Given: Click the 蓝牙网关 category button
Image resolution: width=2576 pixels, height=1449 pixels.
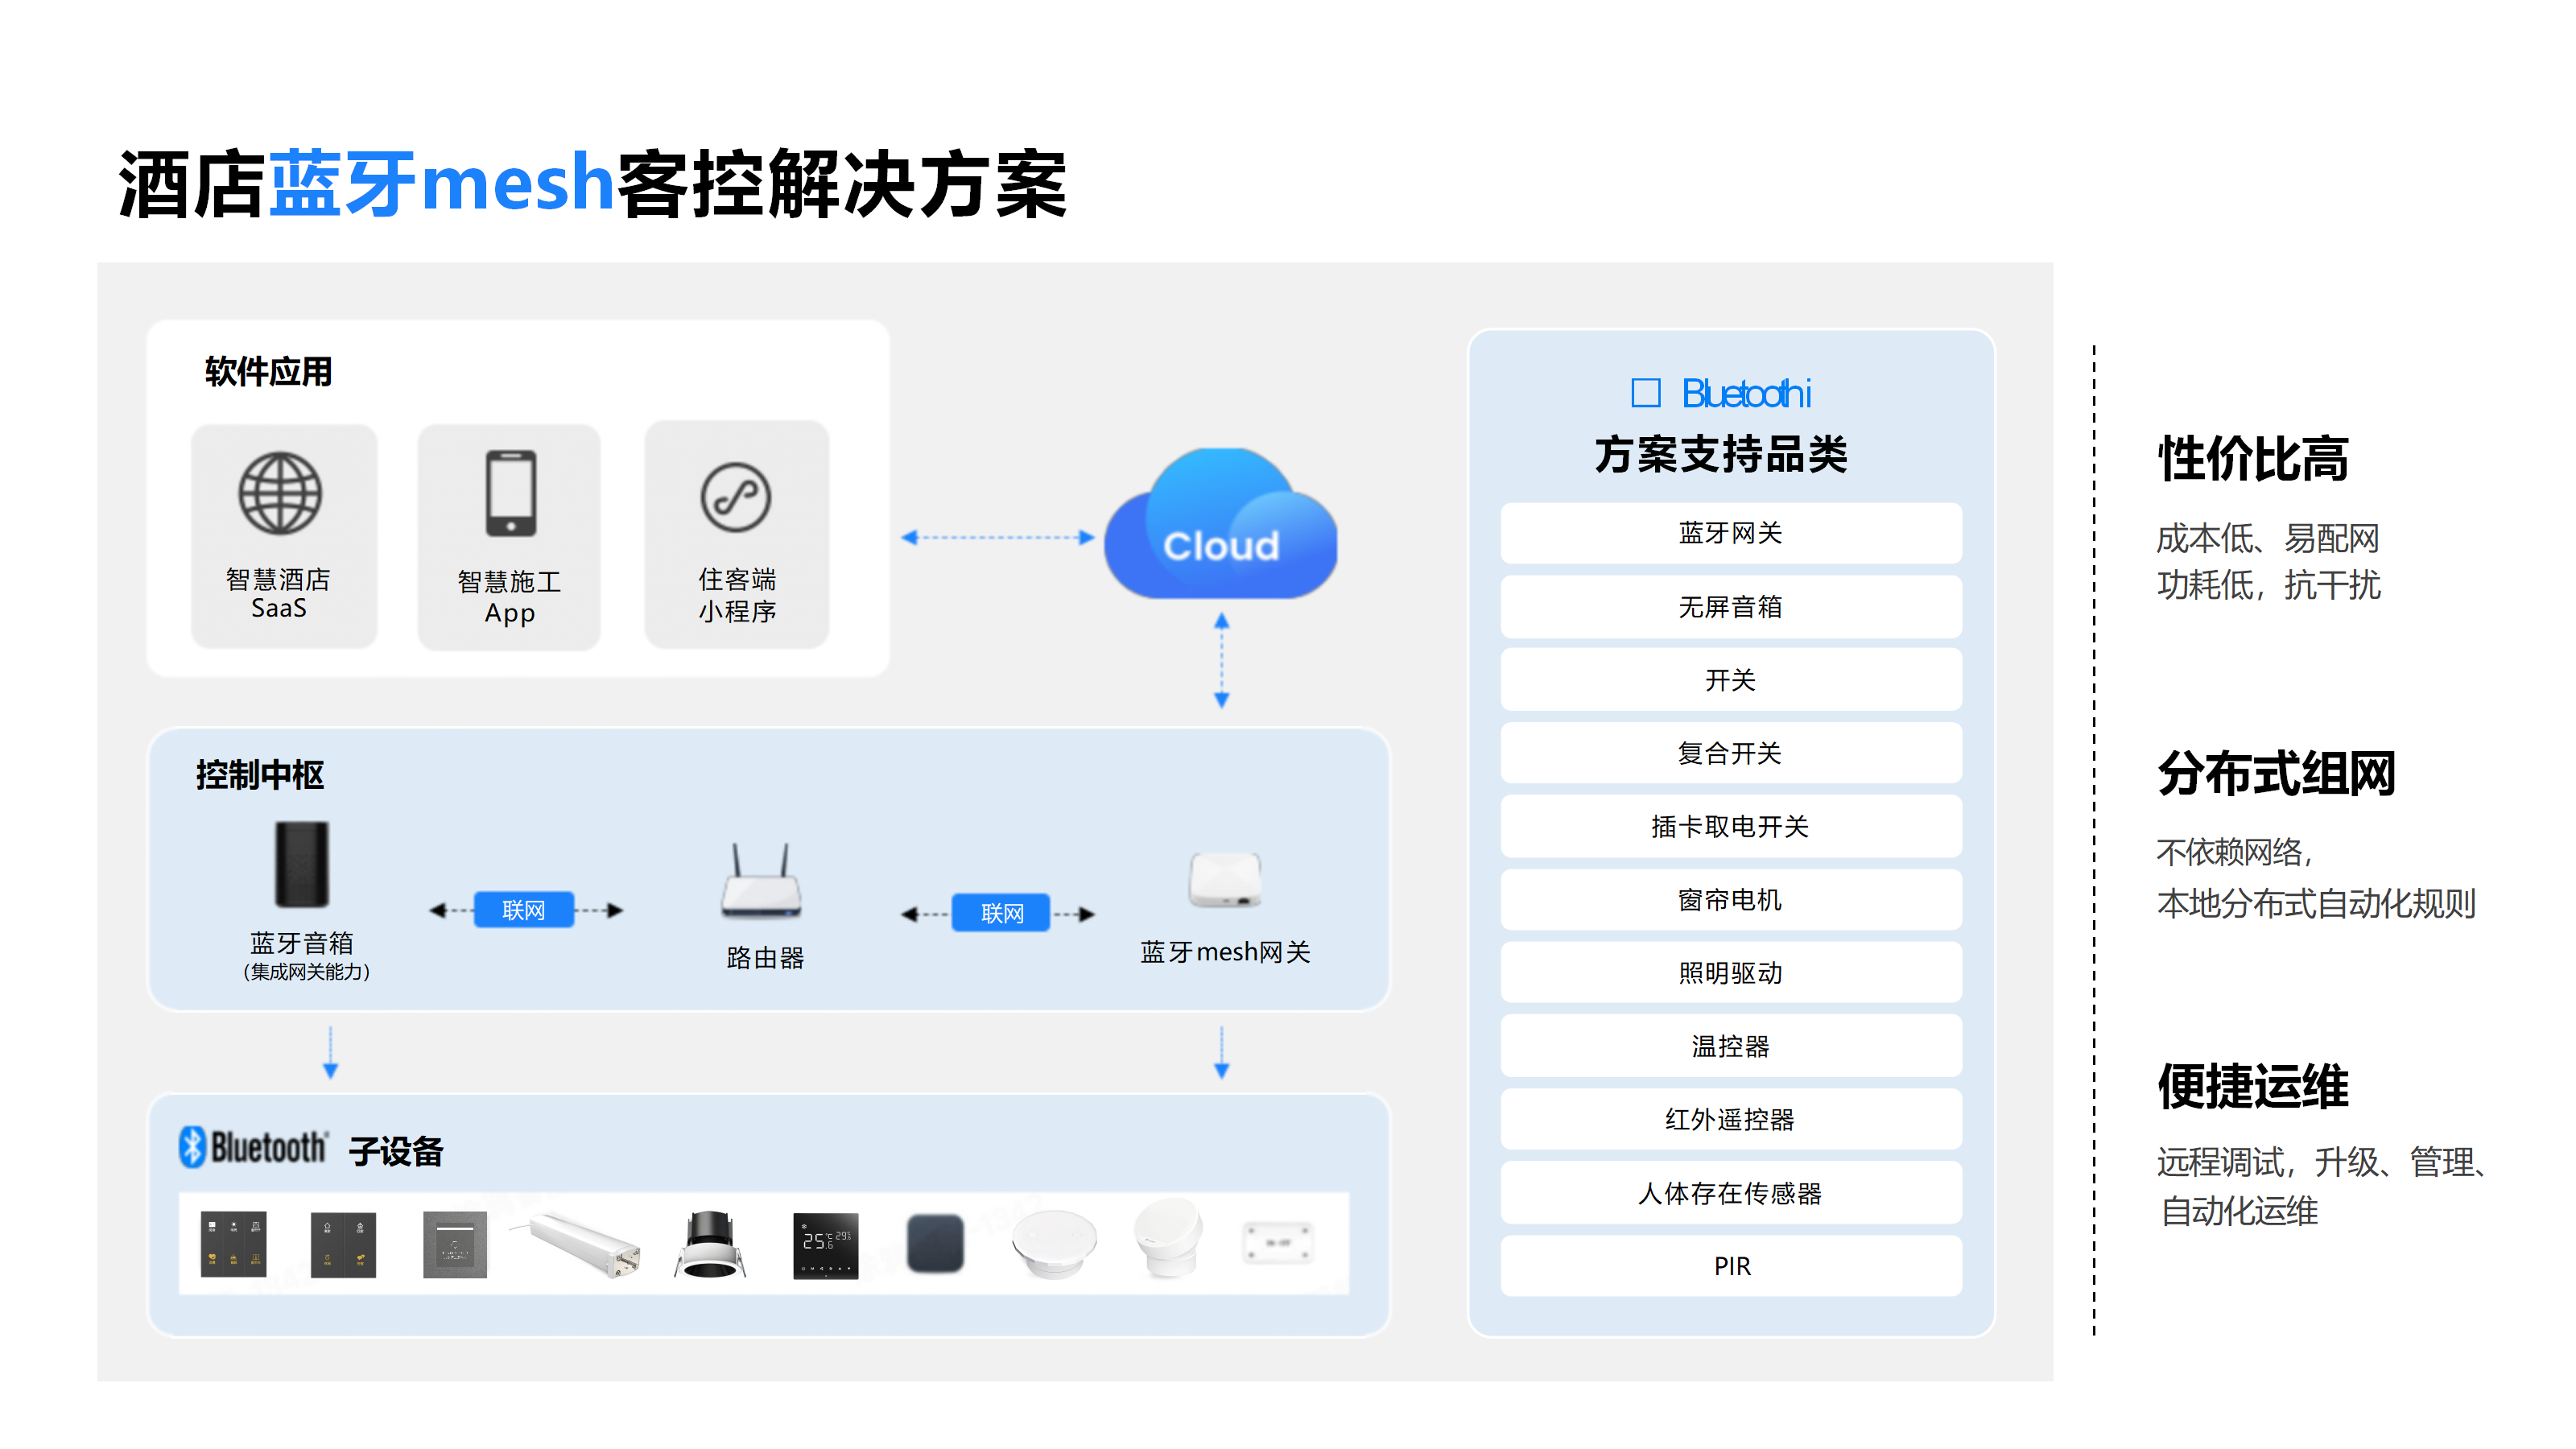Looking at the screenshot, I should pyautogui.click(x=1731, y=533).
